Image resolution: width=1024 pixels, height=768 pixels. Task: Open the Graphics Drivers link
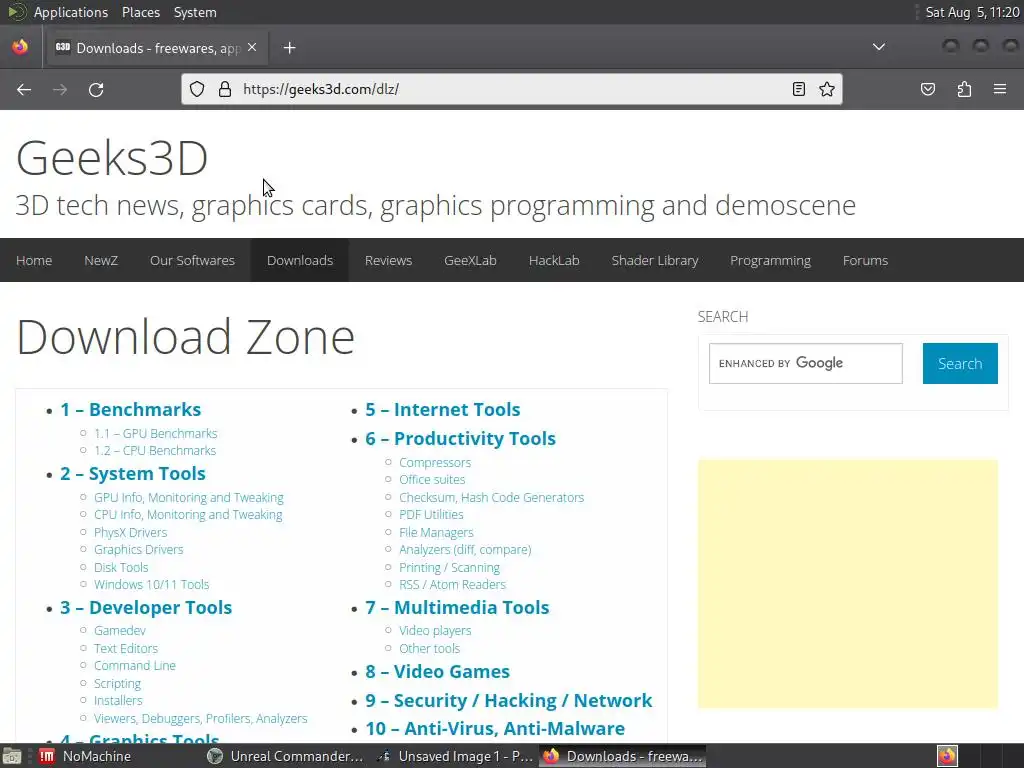pyautogui.click(x=138, y=550)
